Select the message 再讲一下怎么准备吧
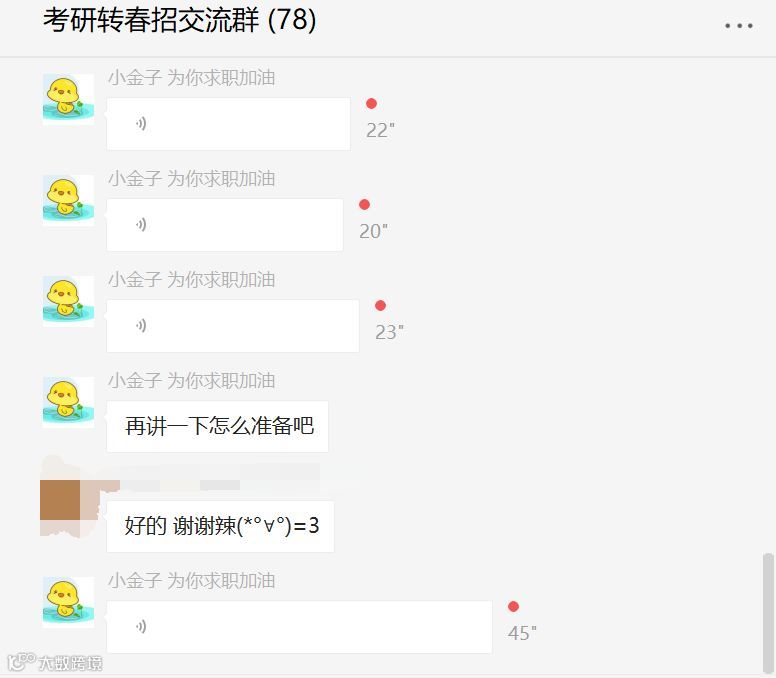Screen dimensions: 776x678 217,426
